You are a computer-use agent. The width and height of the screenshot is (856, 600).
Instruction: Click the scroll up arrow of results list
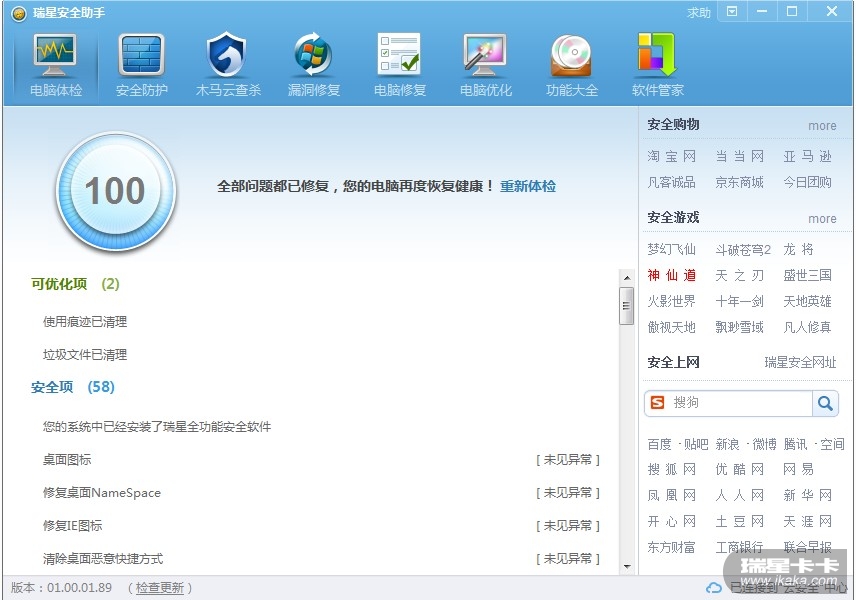(627, 278)
